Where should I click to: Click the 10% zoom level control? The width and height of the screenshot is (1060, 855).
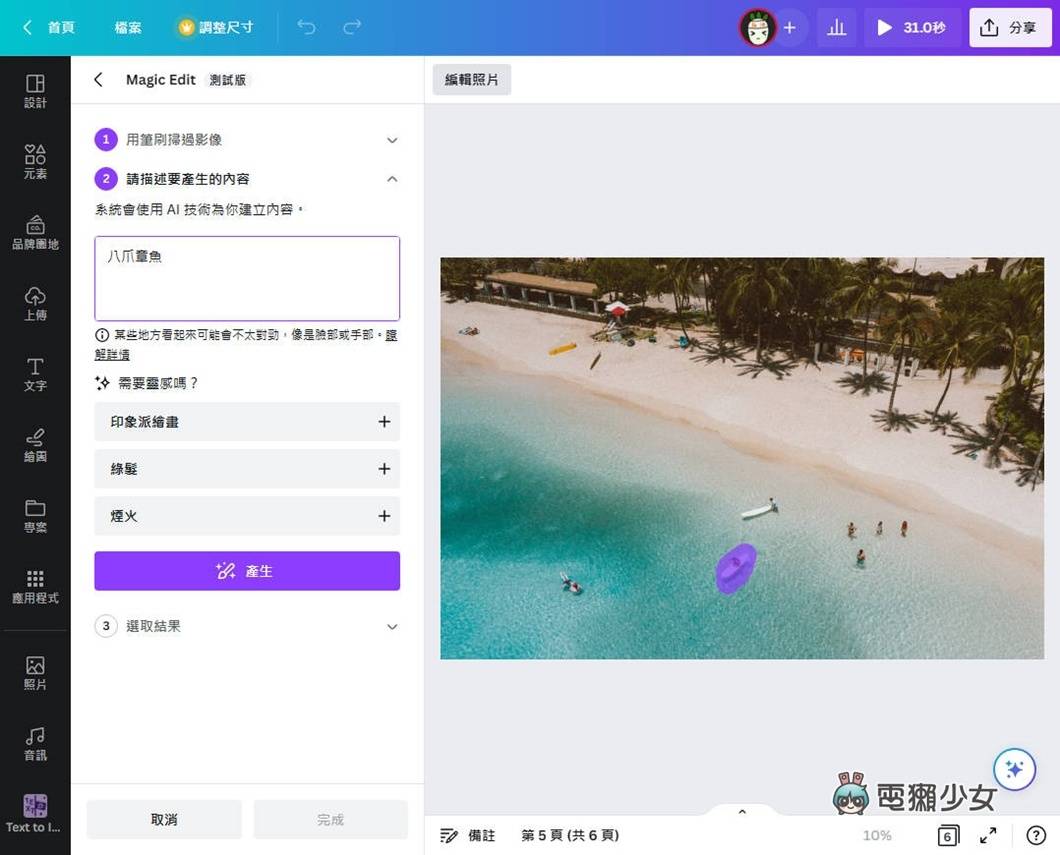click(877, 834)
